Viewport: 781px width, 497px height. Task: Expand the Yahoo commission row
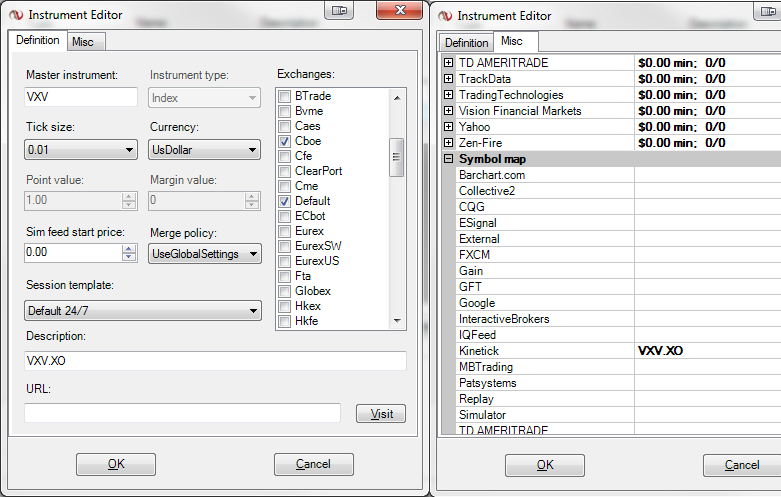448,126
